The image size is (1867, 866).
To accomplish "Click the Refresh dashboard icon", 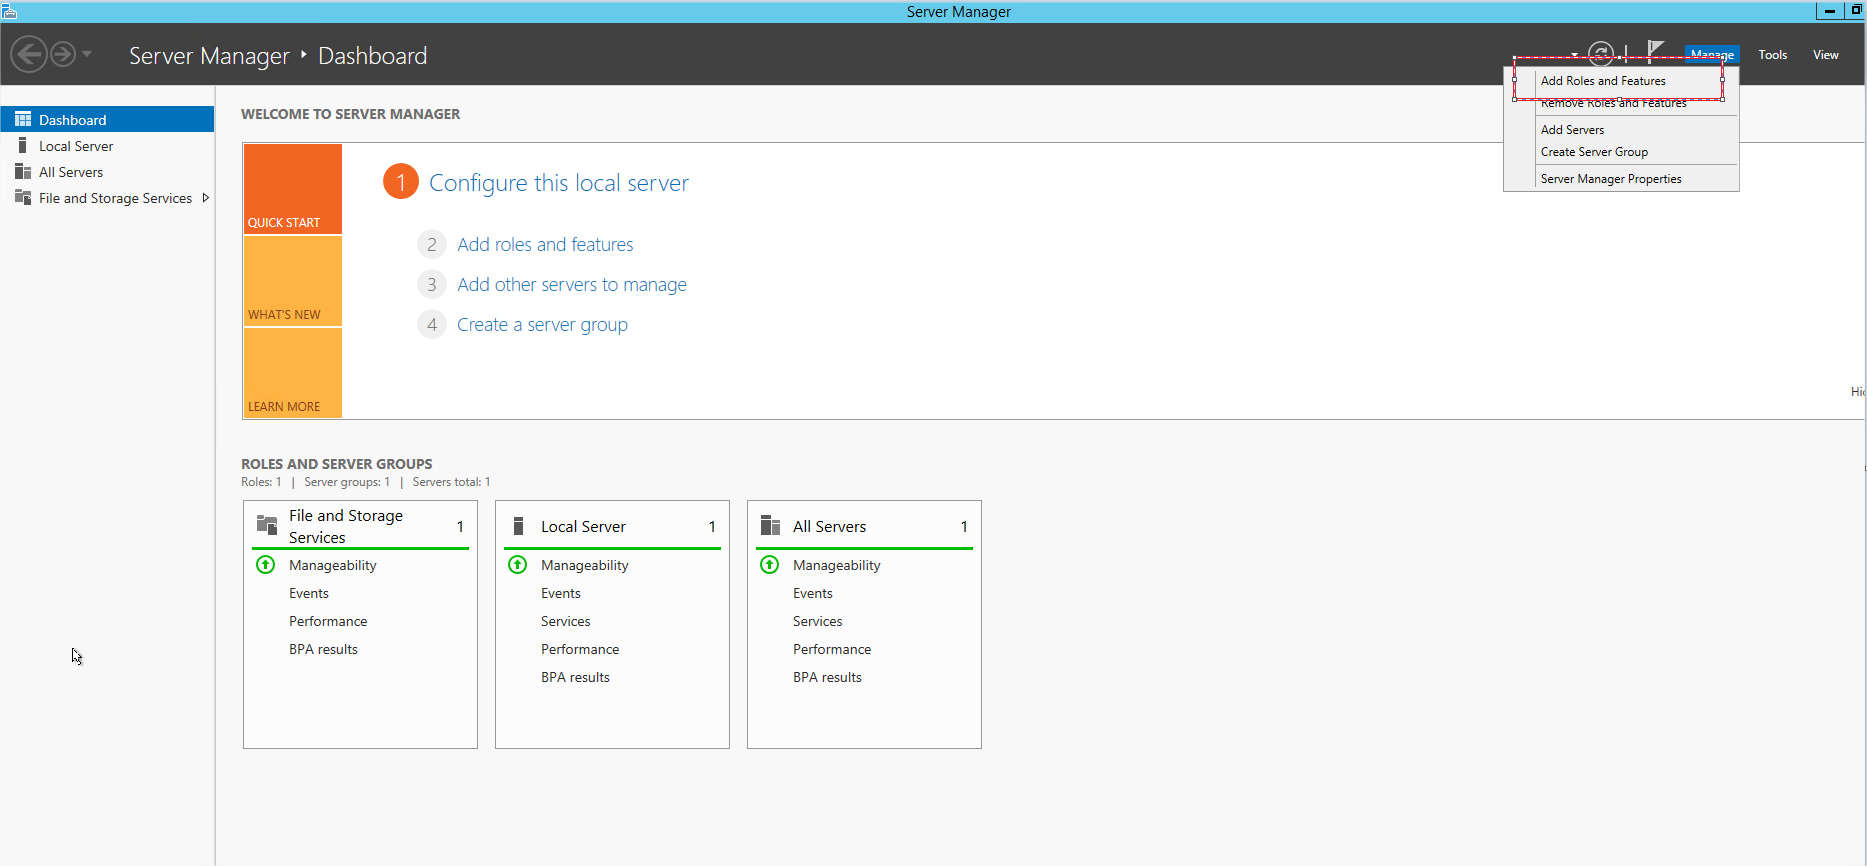I will [x=1600, y=53].
